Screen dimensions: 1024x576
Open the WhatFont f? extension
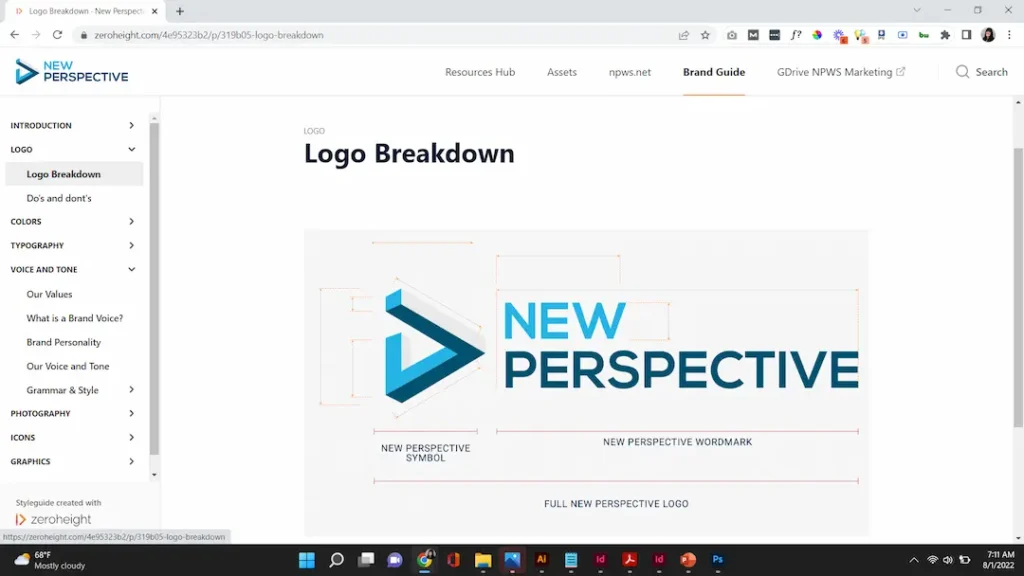coord(795,35)
